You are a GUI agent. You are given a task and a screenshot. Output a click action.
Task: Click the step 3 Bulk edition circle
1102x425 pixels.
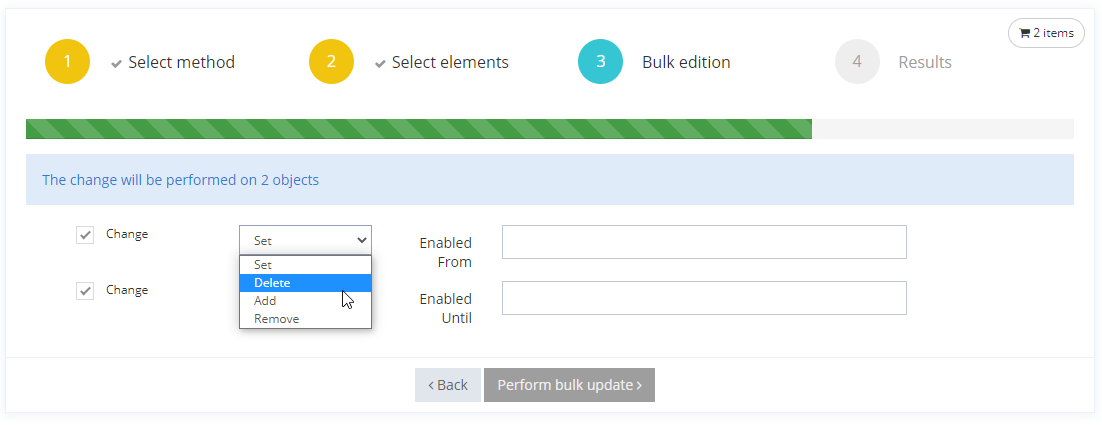(600, 62)
